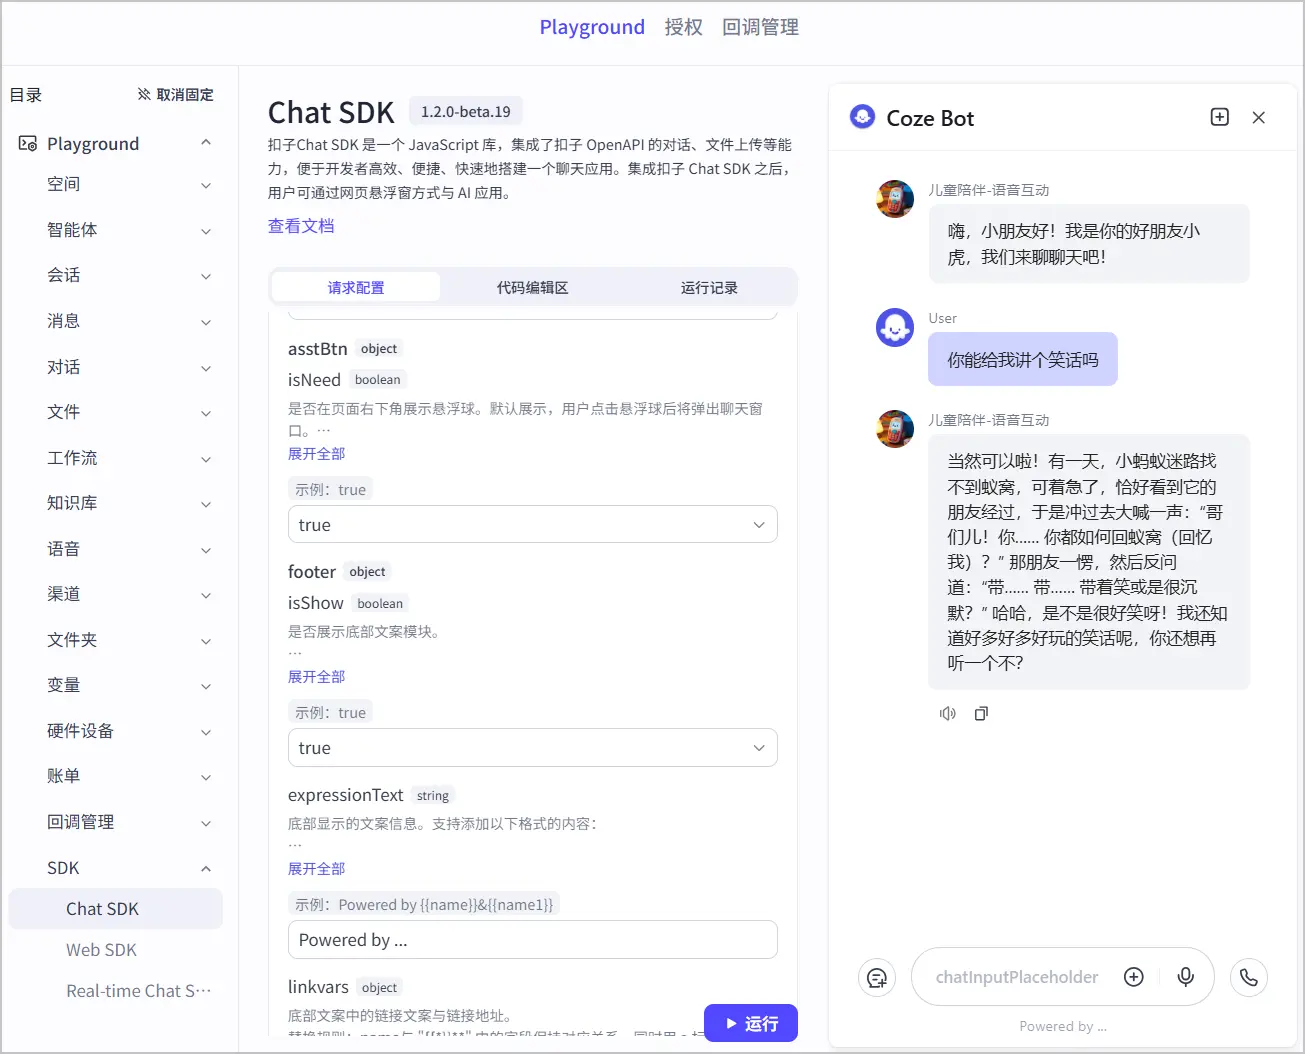Expand the 回调管理 sidebar section
Image resolution: width=1305 pixels, height=1054 pixels.
click(206, 823)
